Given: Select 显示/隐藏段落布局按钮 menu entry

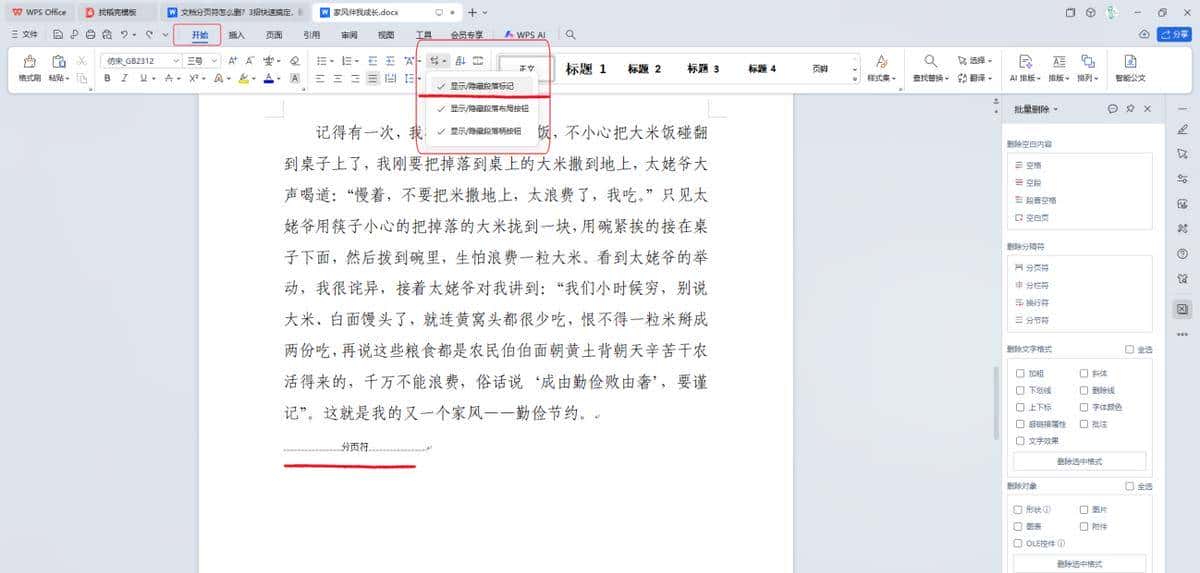Looking at the screenshot, I should click(482, 108).
